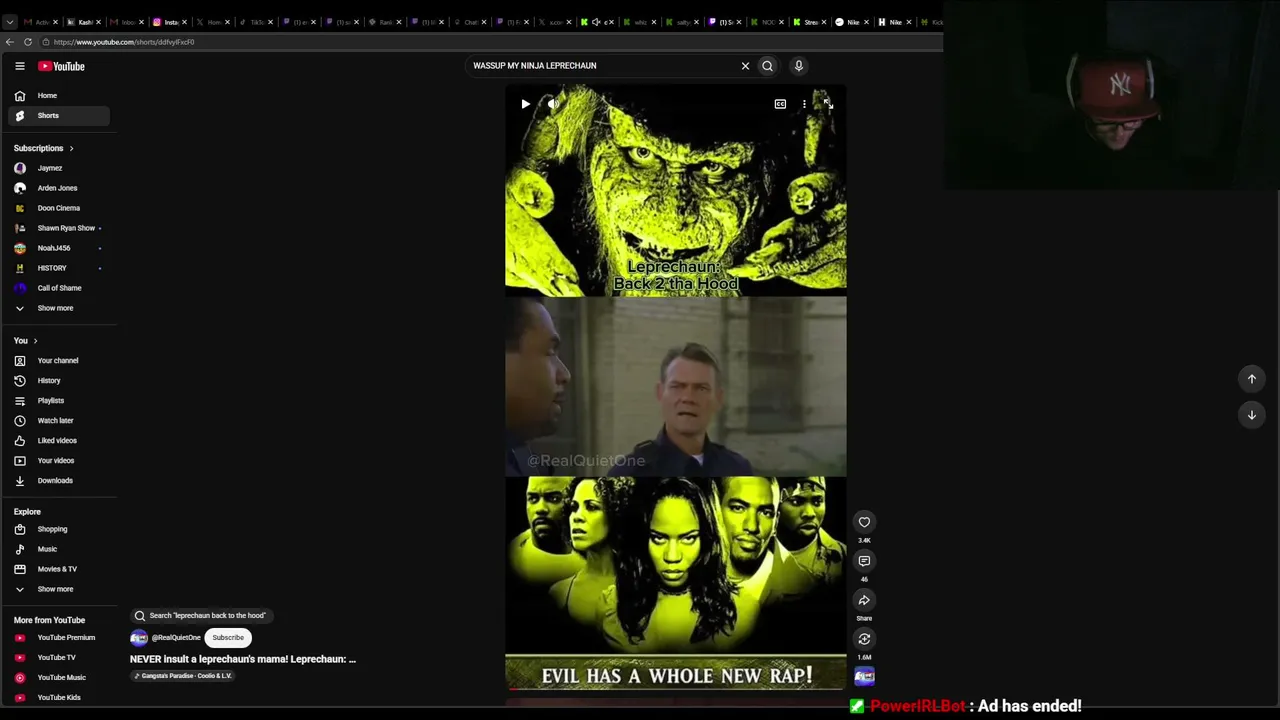Open YouTube Music in sidebar

(x=59, y=678)
